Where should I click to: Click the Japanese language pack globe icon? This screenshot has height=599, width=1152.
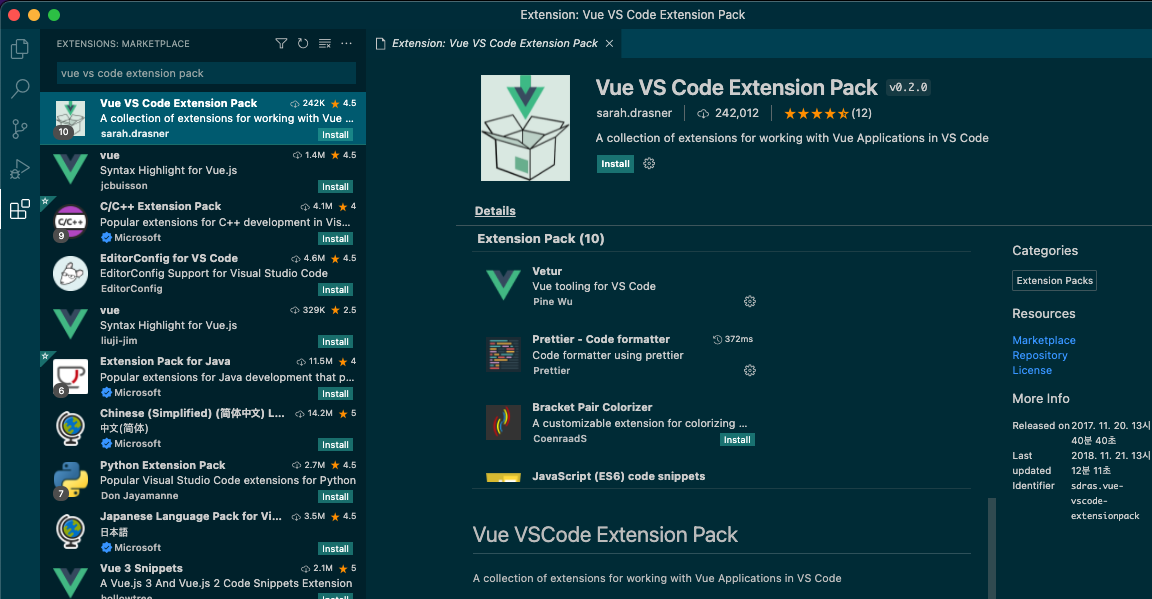tap(71, 532)
